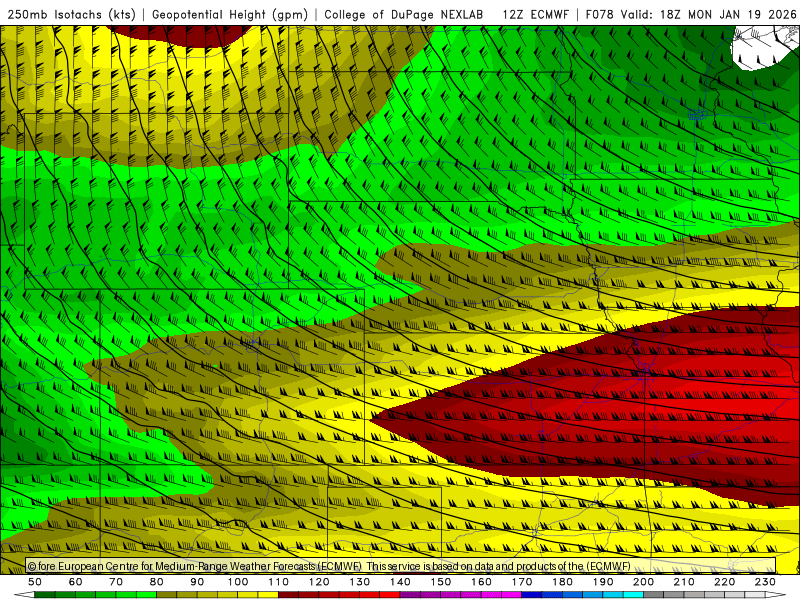Viewport: 800px width, 600px height.
Task: Click the 140 label on the color scale
Action: point(401,582)
